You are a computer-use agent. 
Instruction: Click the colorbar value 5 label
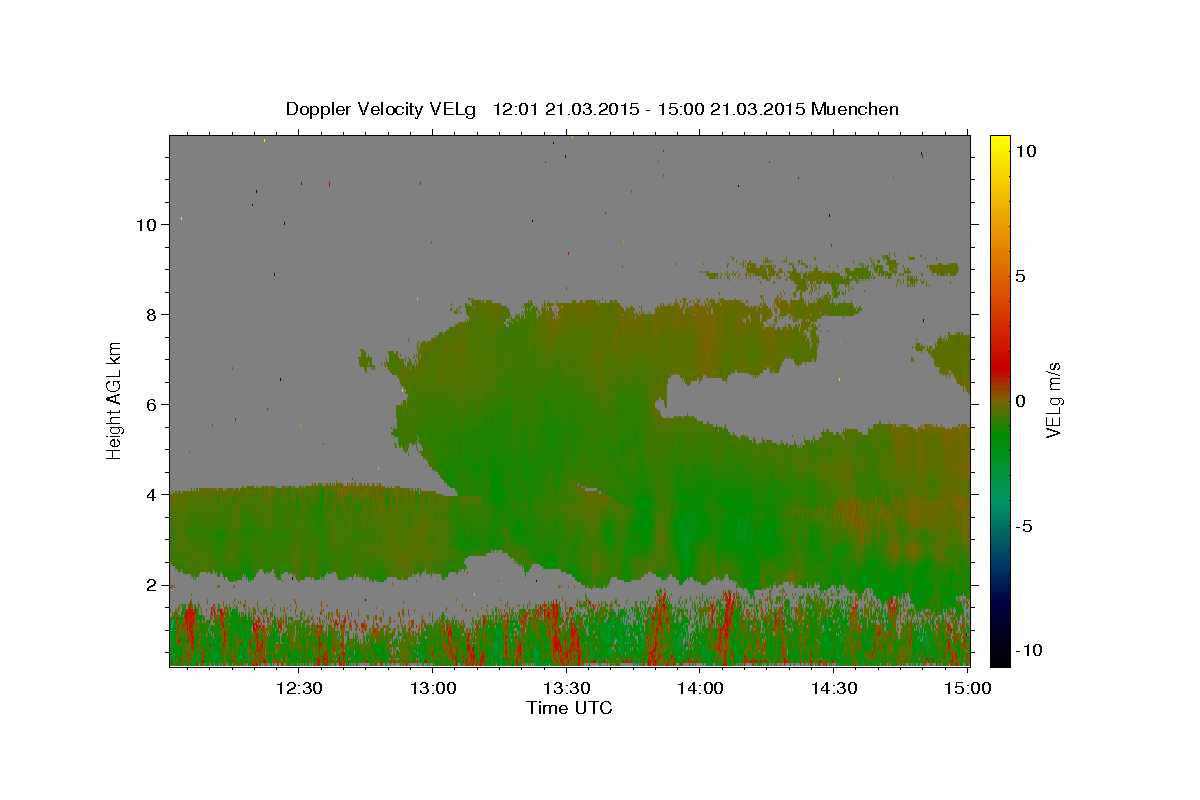pyautogui.click(x=1020, y=275)
